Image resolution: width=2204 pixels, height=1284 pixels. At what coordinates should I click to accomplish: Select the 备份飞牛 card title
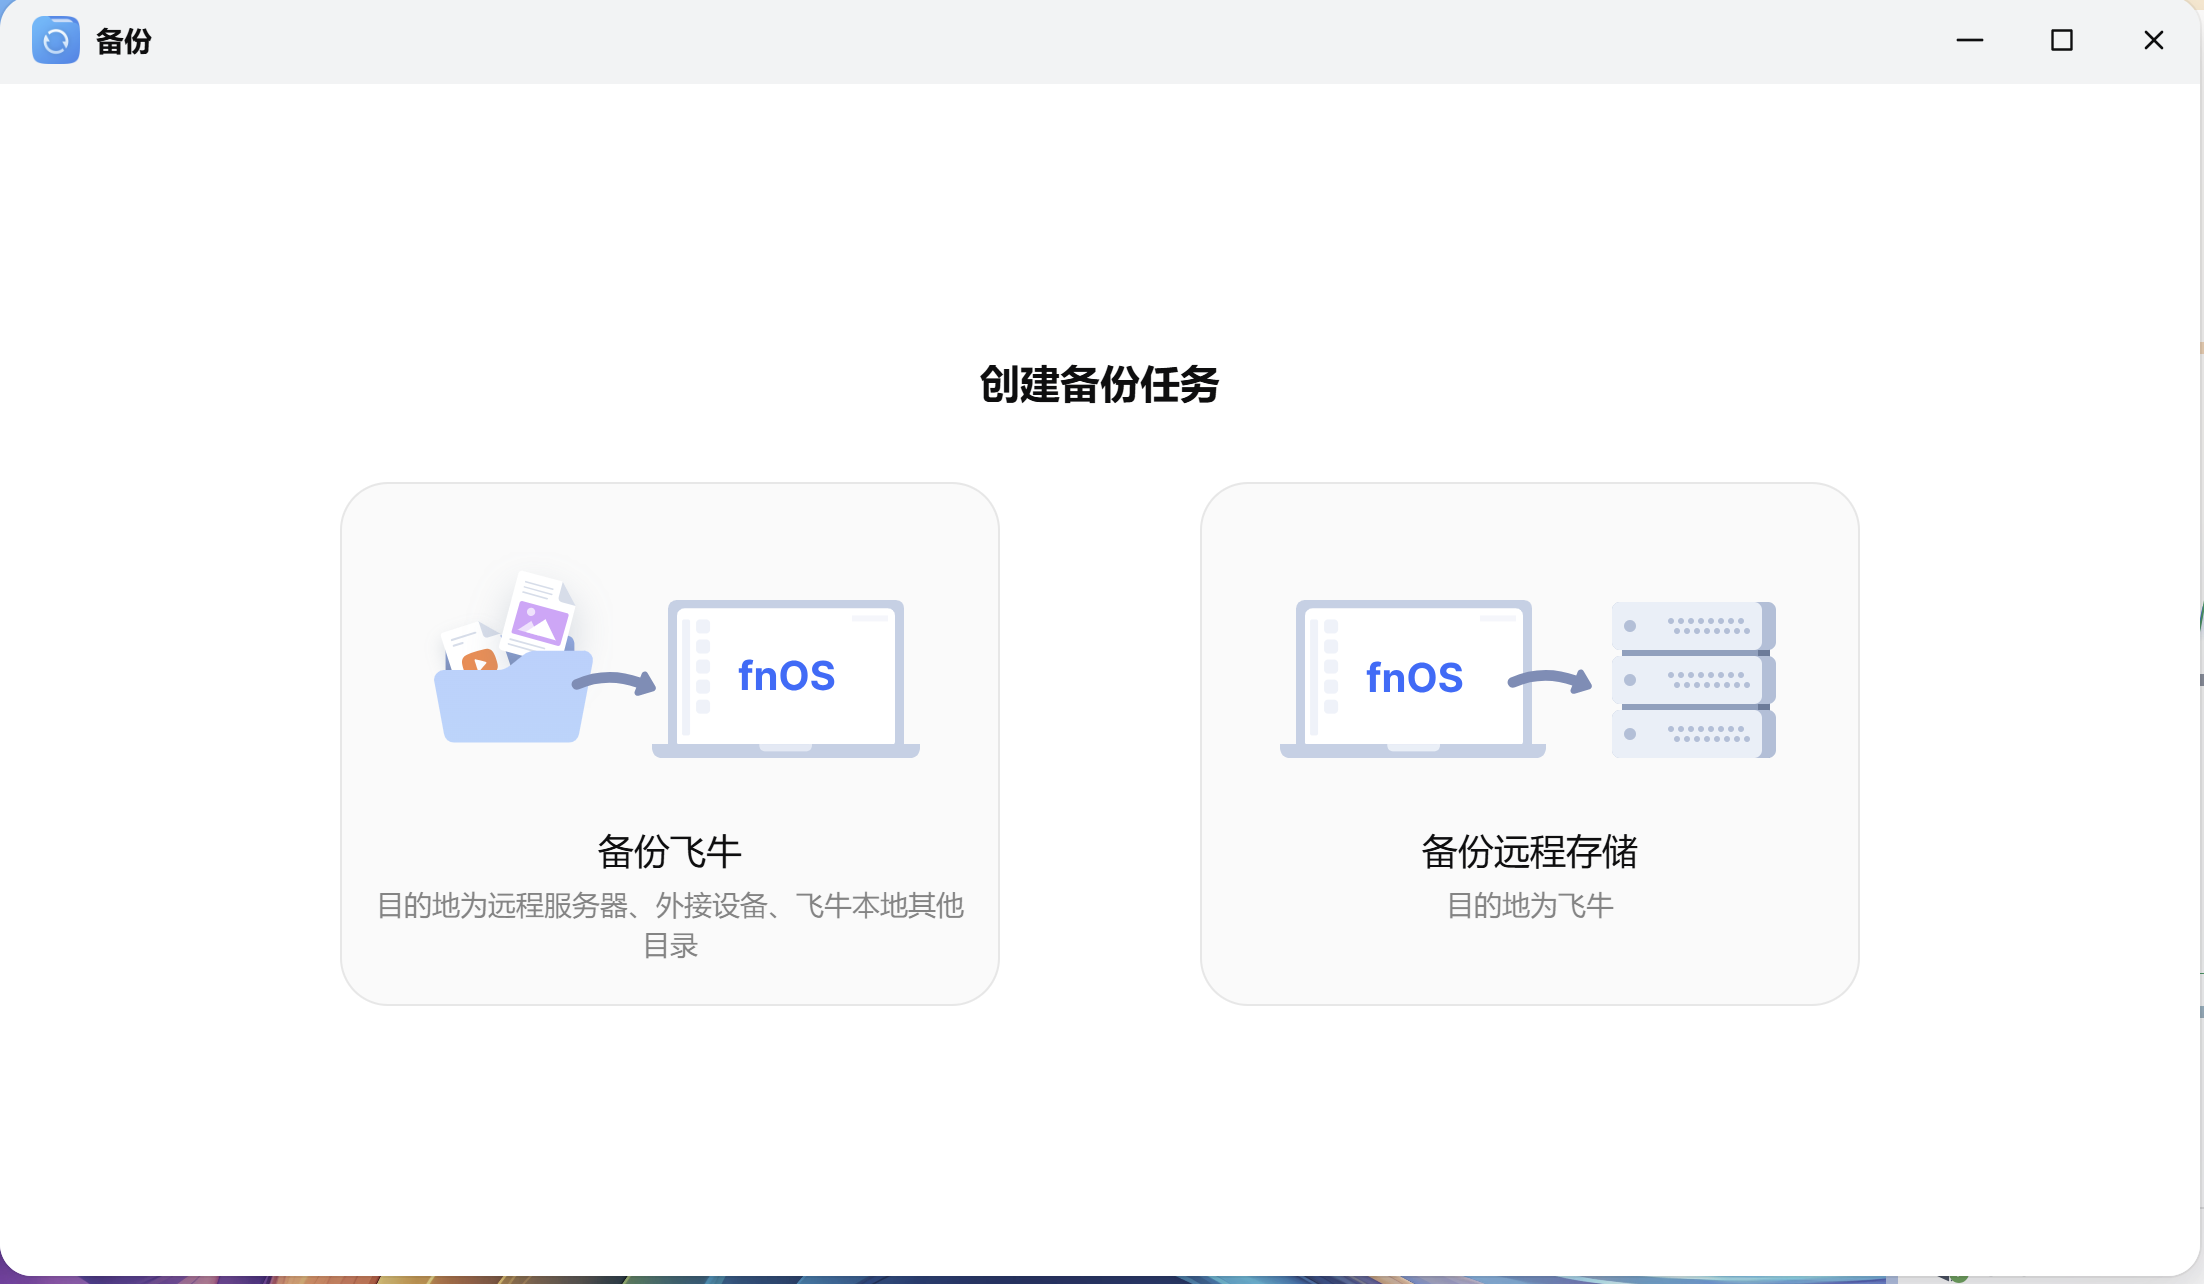pyautogui.click(x=669, y=852)
